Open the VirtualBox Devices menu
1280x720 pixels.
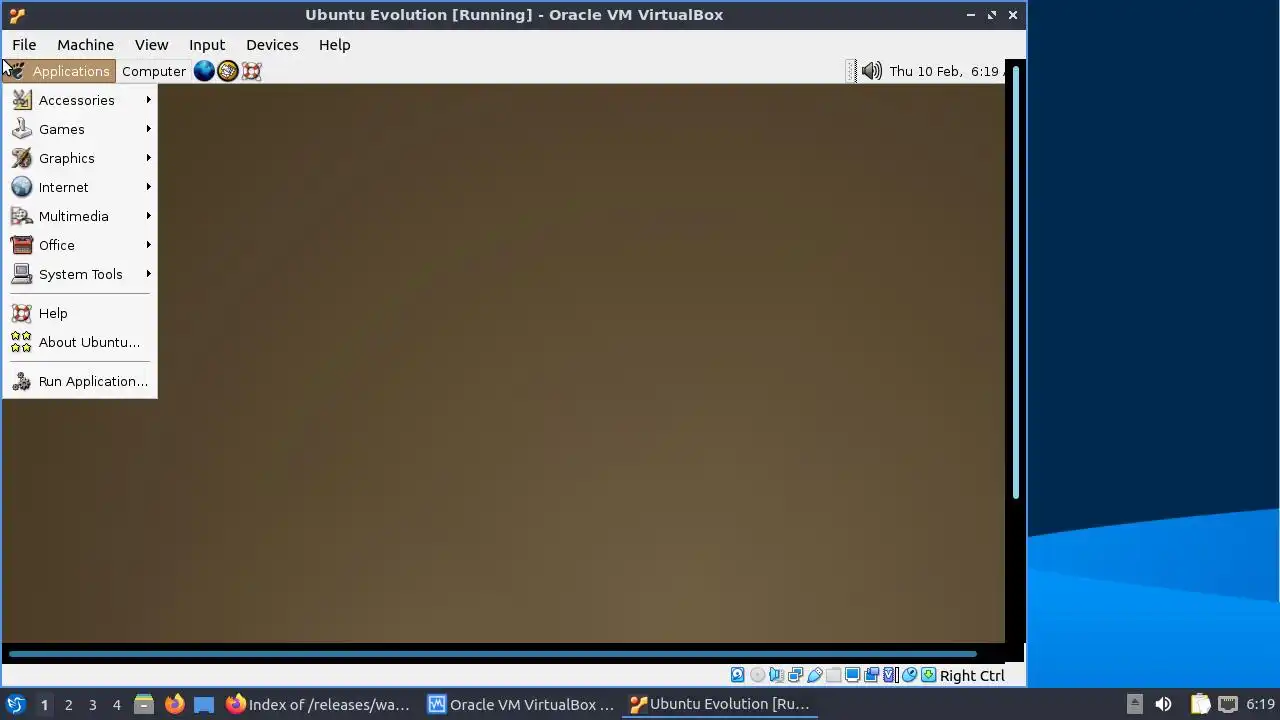(272, 45)
